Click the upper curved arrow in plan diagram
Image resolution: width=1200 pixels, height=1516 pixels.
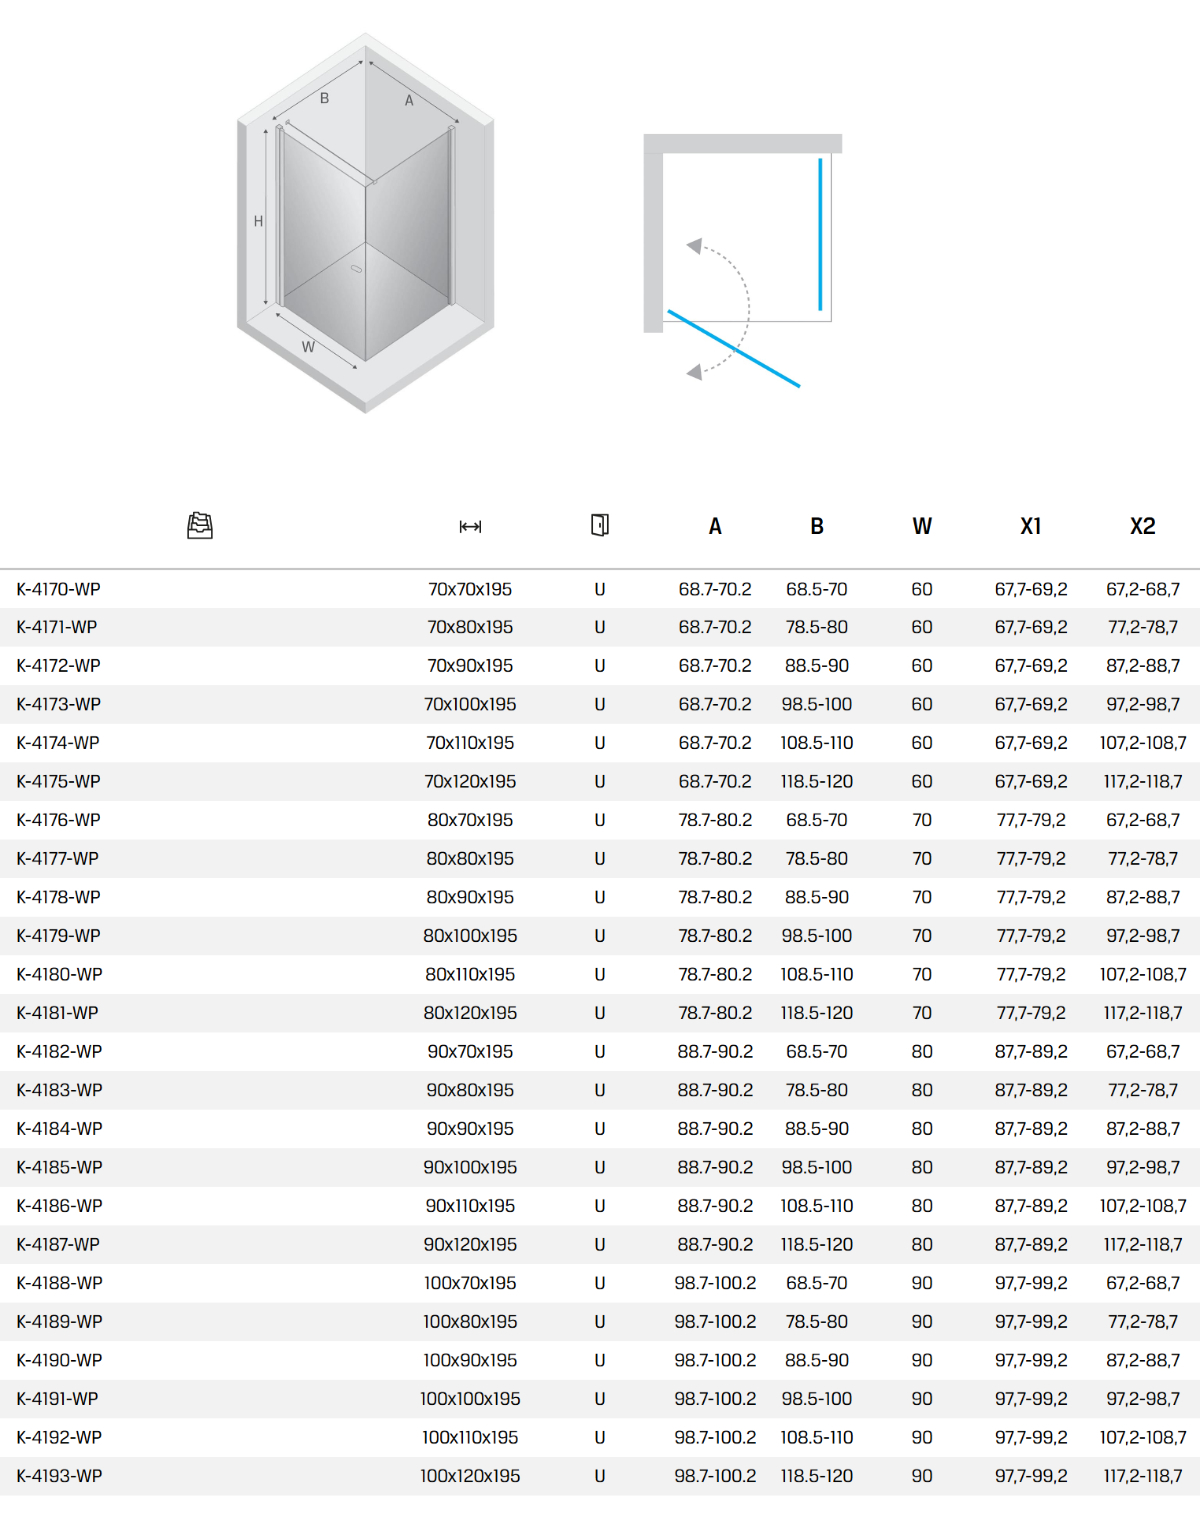pos(694,245)
